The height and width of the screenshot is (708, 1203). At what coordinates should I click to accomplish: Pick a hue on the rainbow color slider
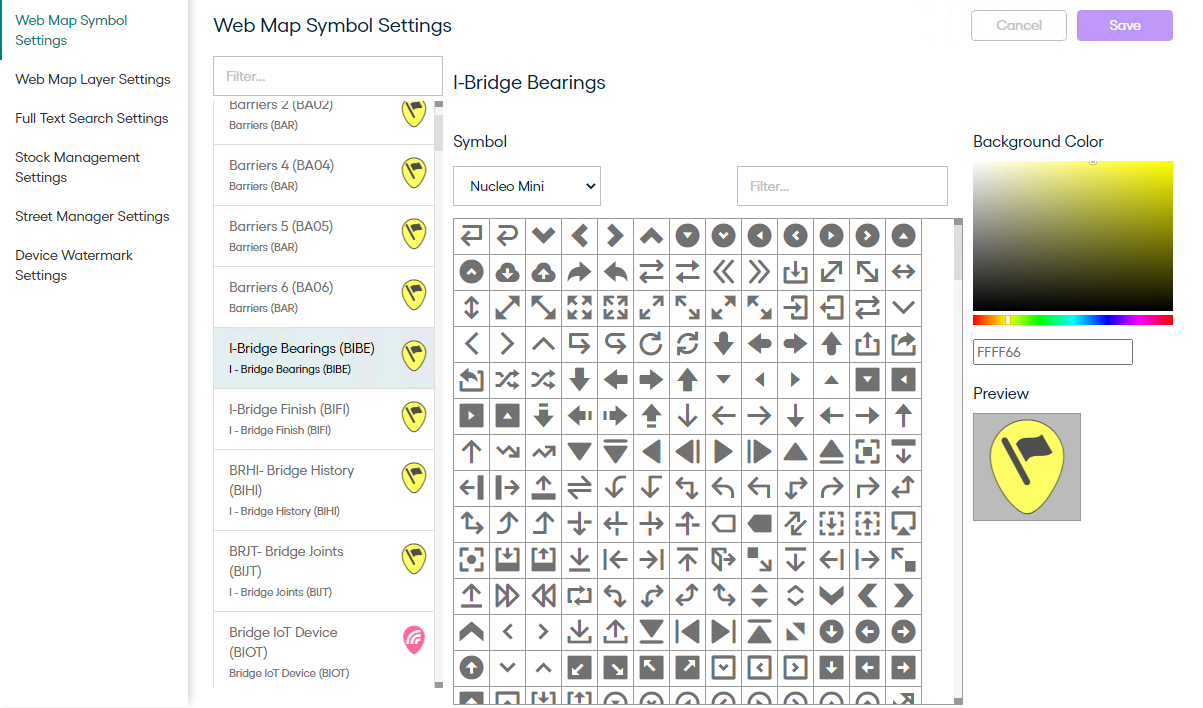click(x=1072, y=319)
